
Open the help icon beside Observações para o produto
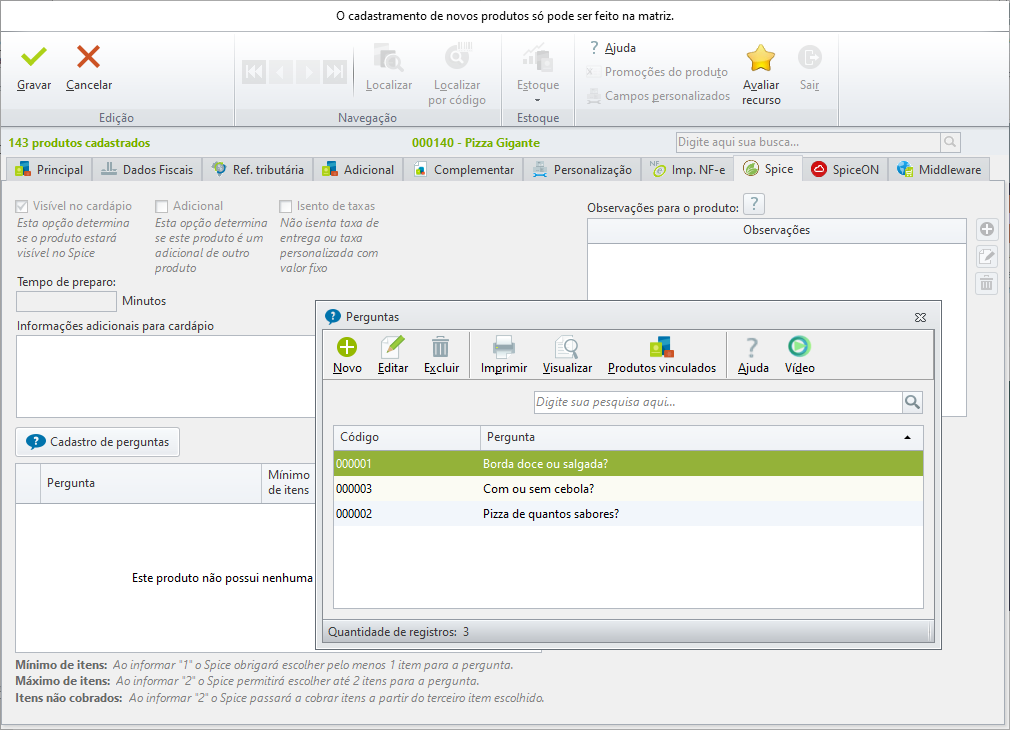[754, 204]
